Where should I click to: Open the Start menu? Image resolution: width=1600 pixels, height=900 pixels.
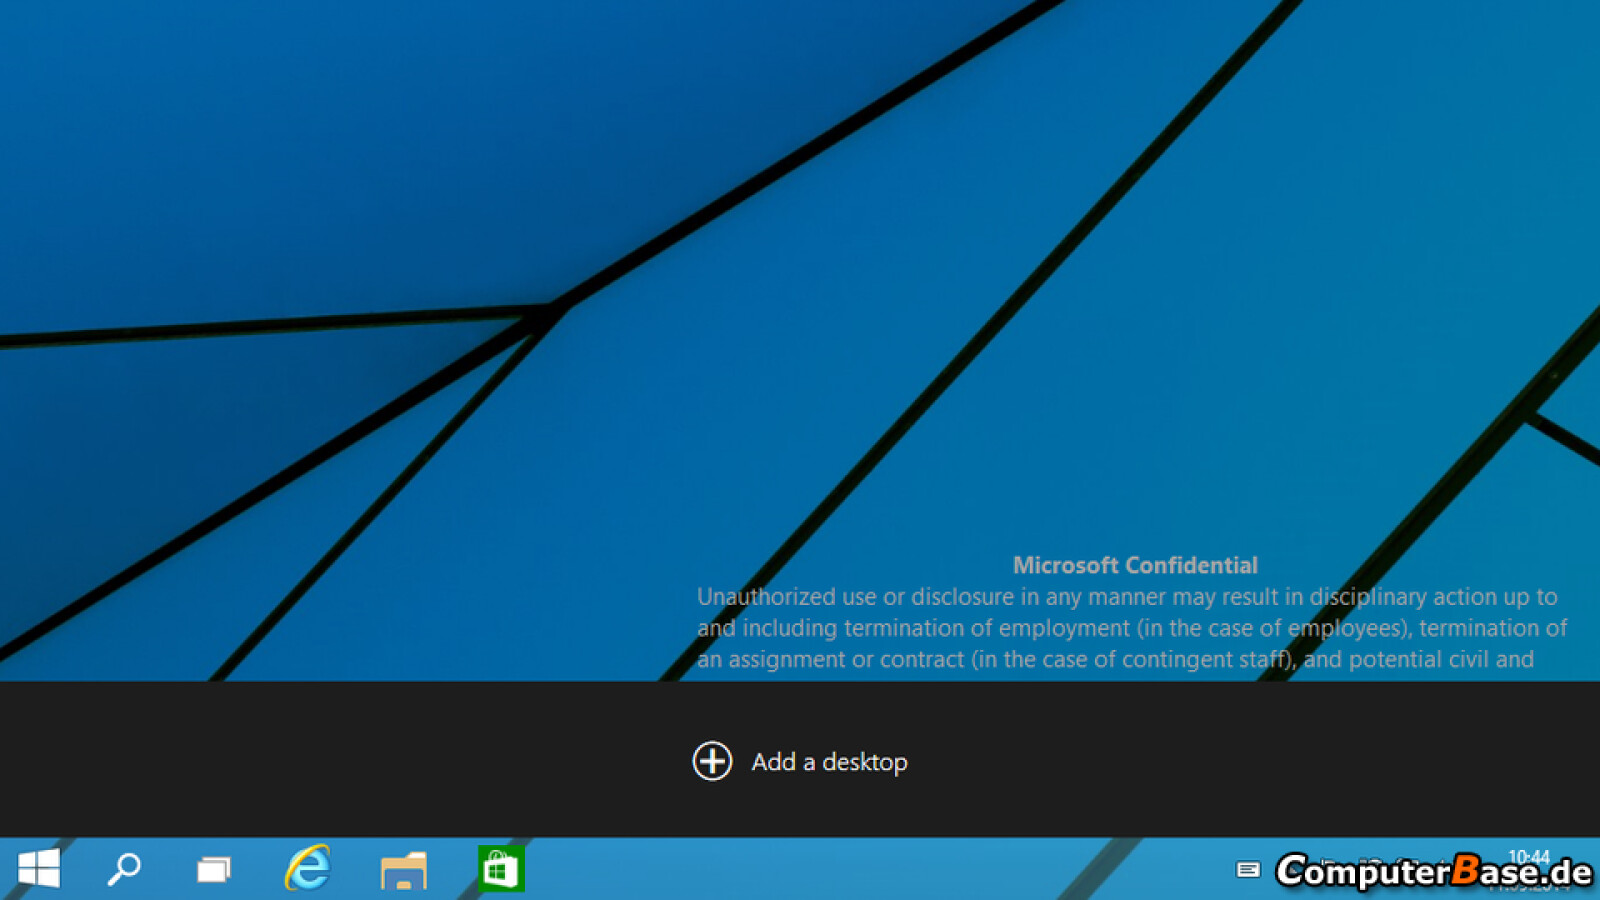point(40,868)
